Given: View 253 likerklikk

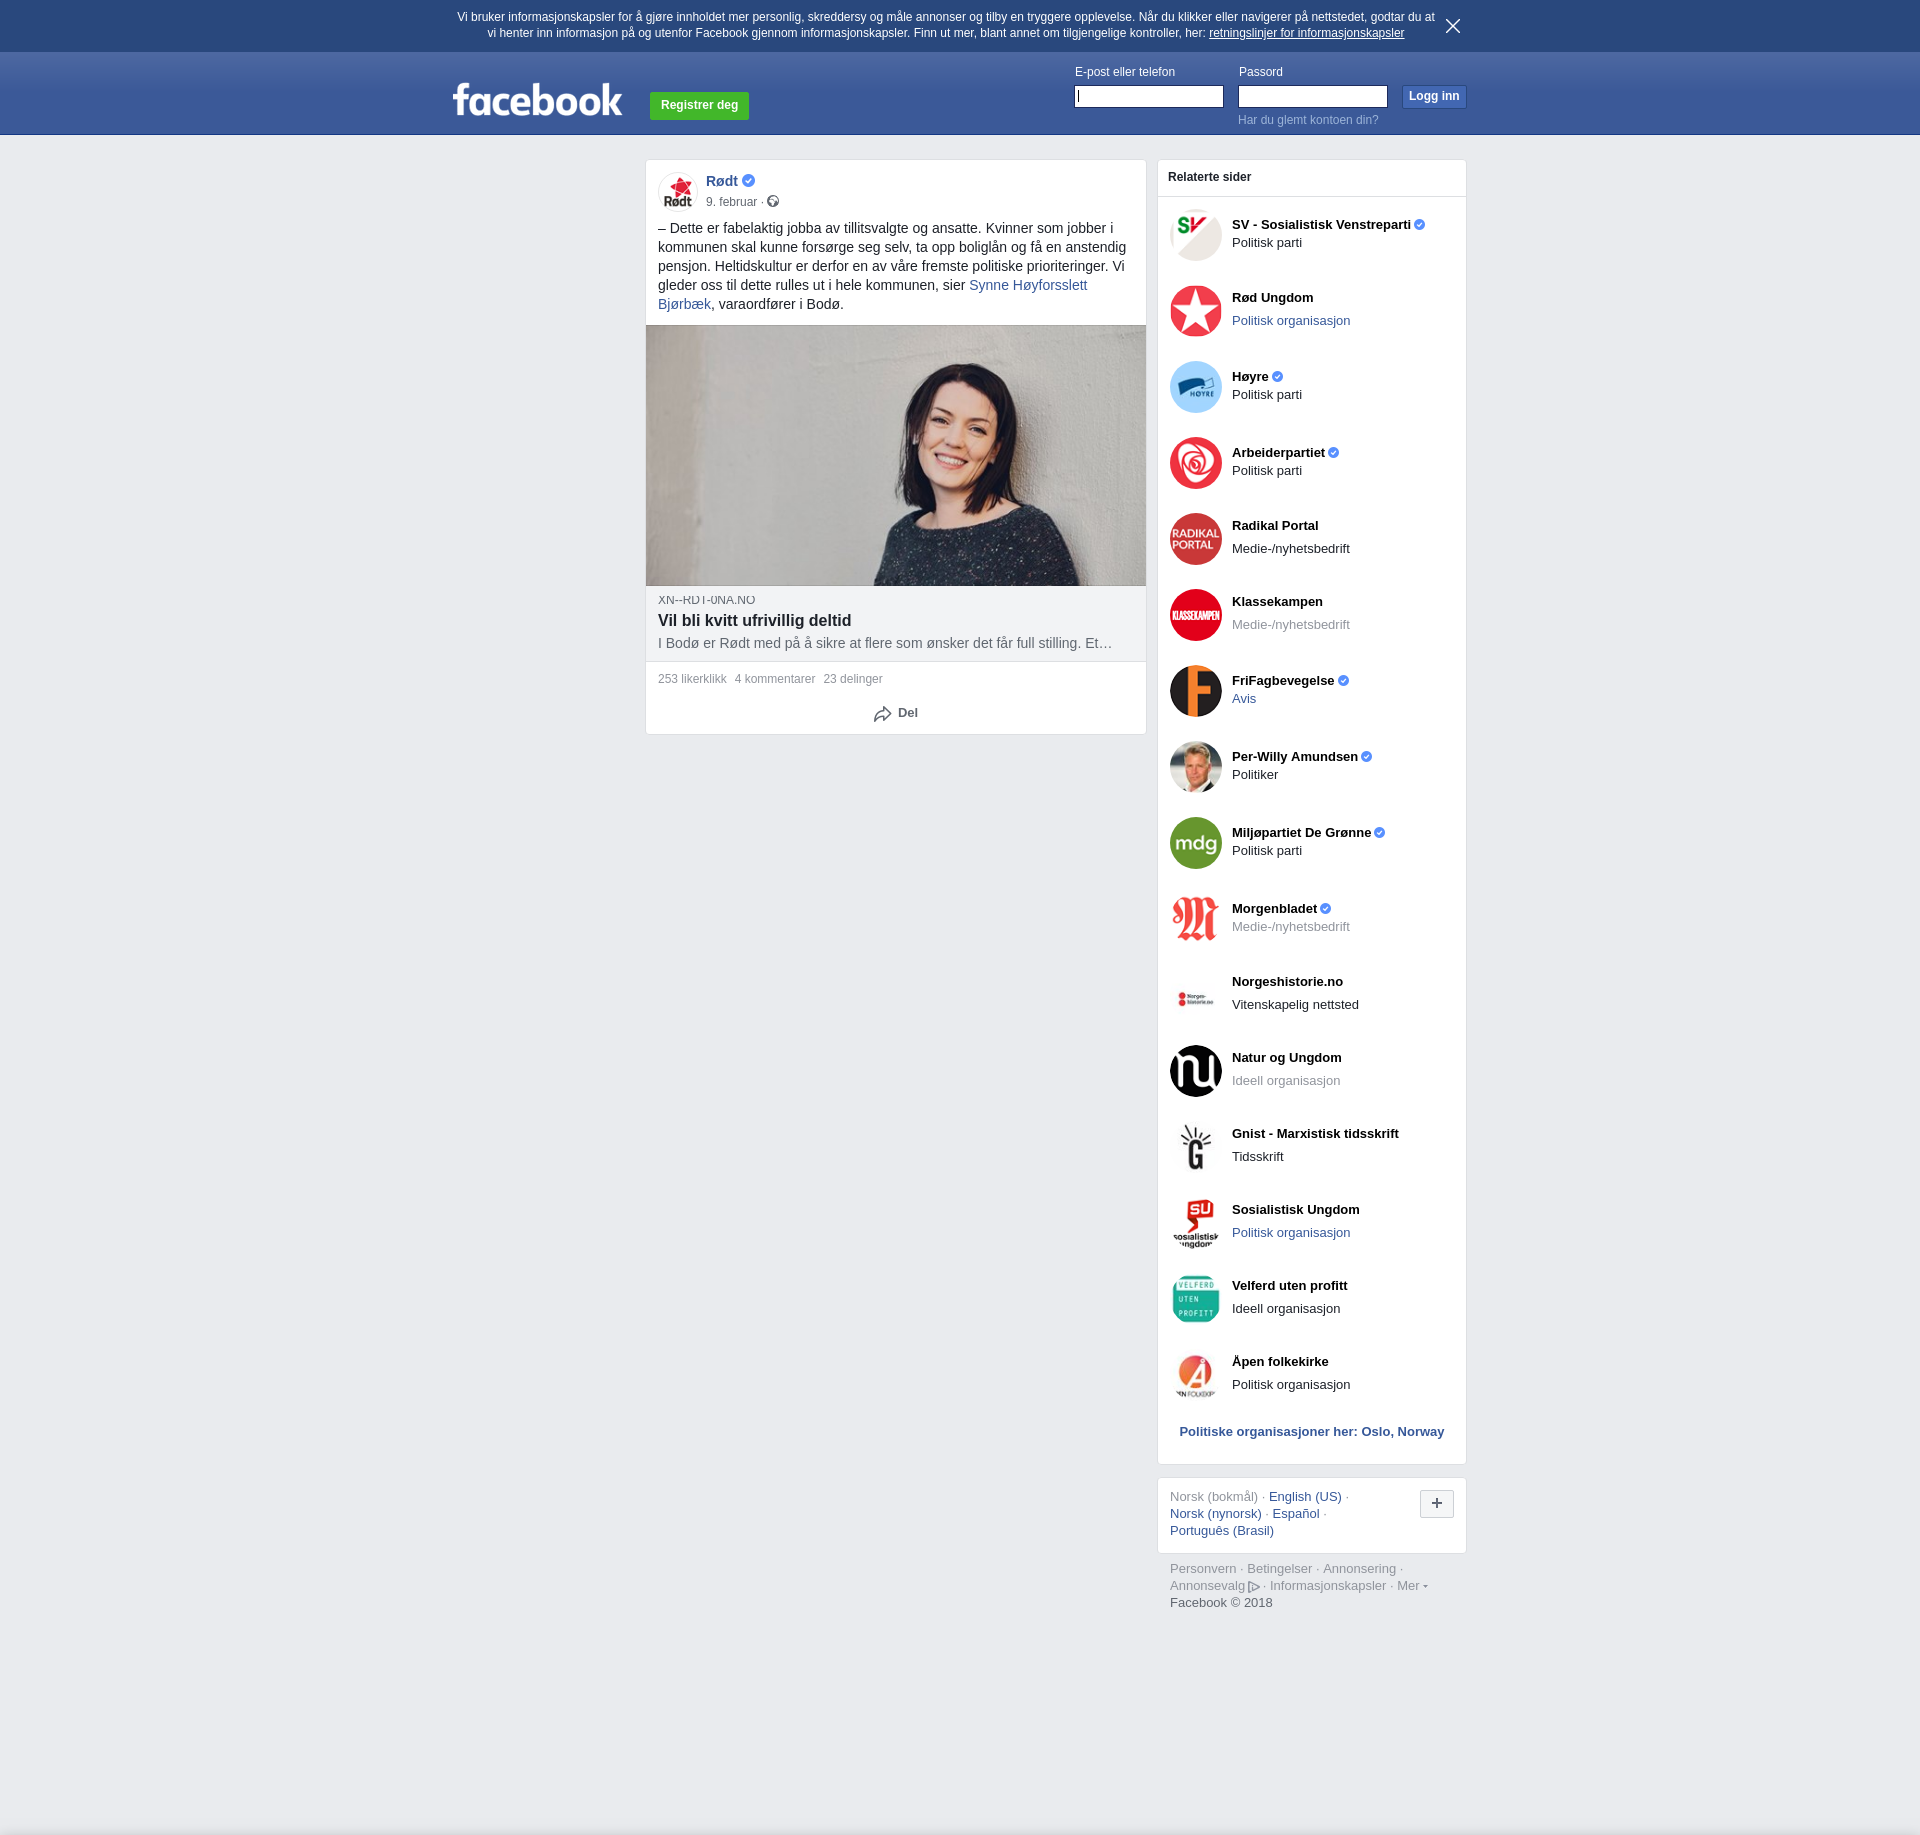Looking at the screenshot, I should 692,679.
